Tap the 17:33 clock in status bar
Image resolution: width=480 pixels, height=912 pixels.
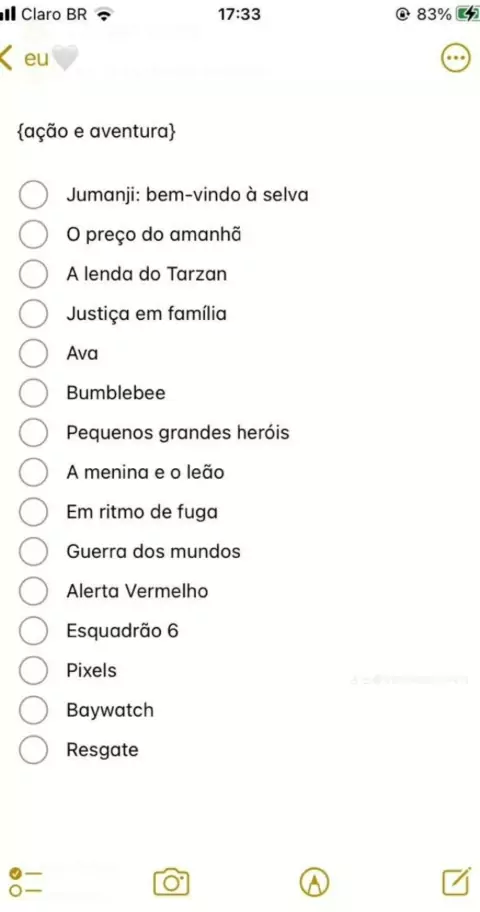pos(239,14)
